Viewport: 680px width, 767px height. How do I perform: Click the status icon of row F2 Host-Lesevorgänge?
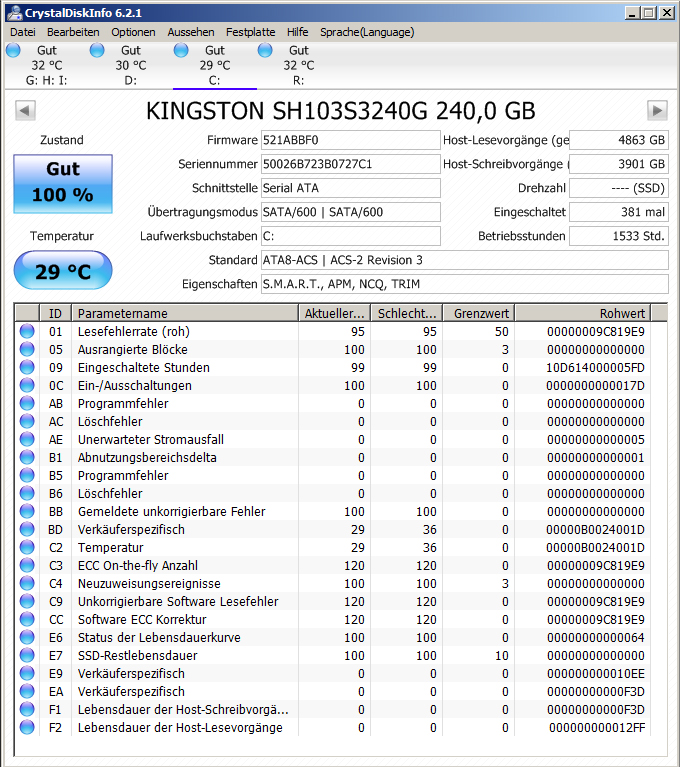point(27,727)
